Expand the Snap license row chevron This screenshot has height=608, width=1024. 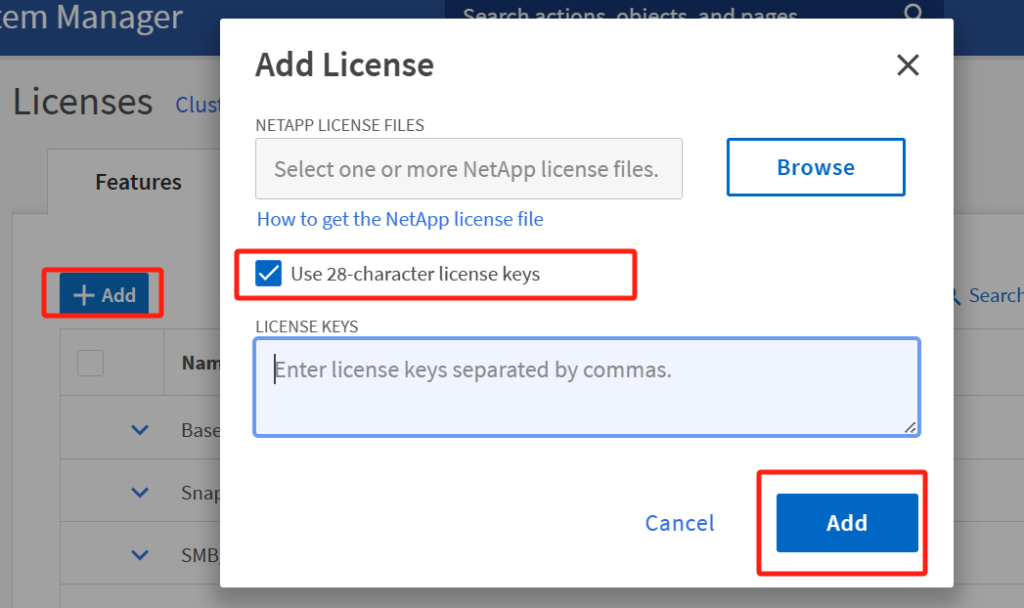point(140,492)
